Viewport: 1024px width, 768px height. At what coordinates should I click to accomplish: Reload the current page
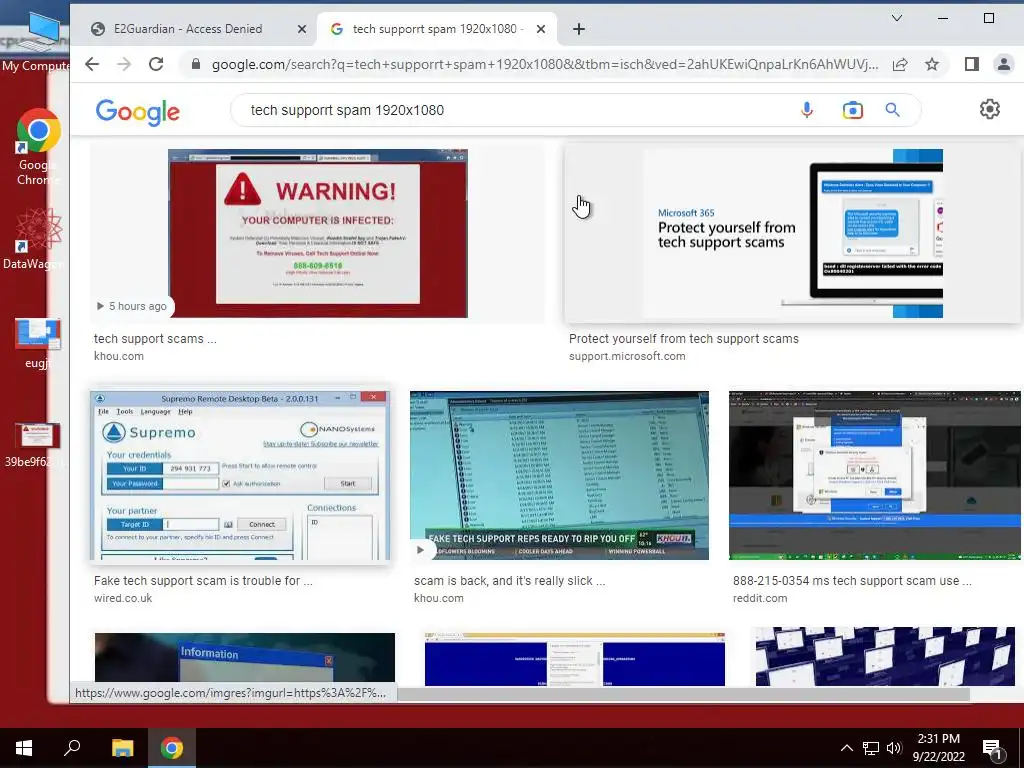pos(156,64)
